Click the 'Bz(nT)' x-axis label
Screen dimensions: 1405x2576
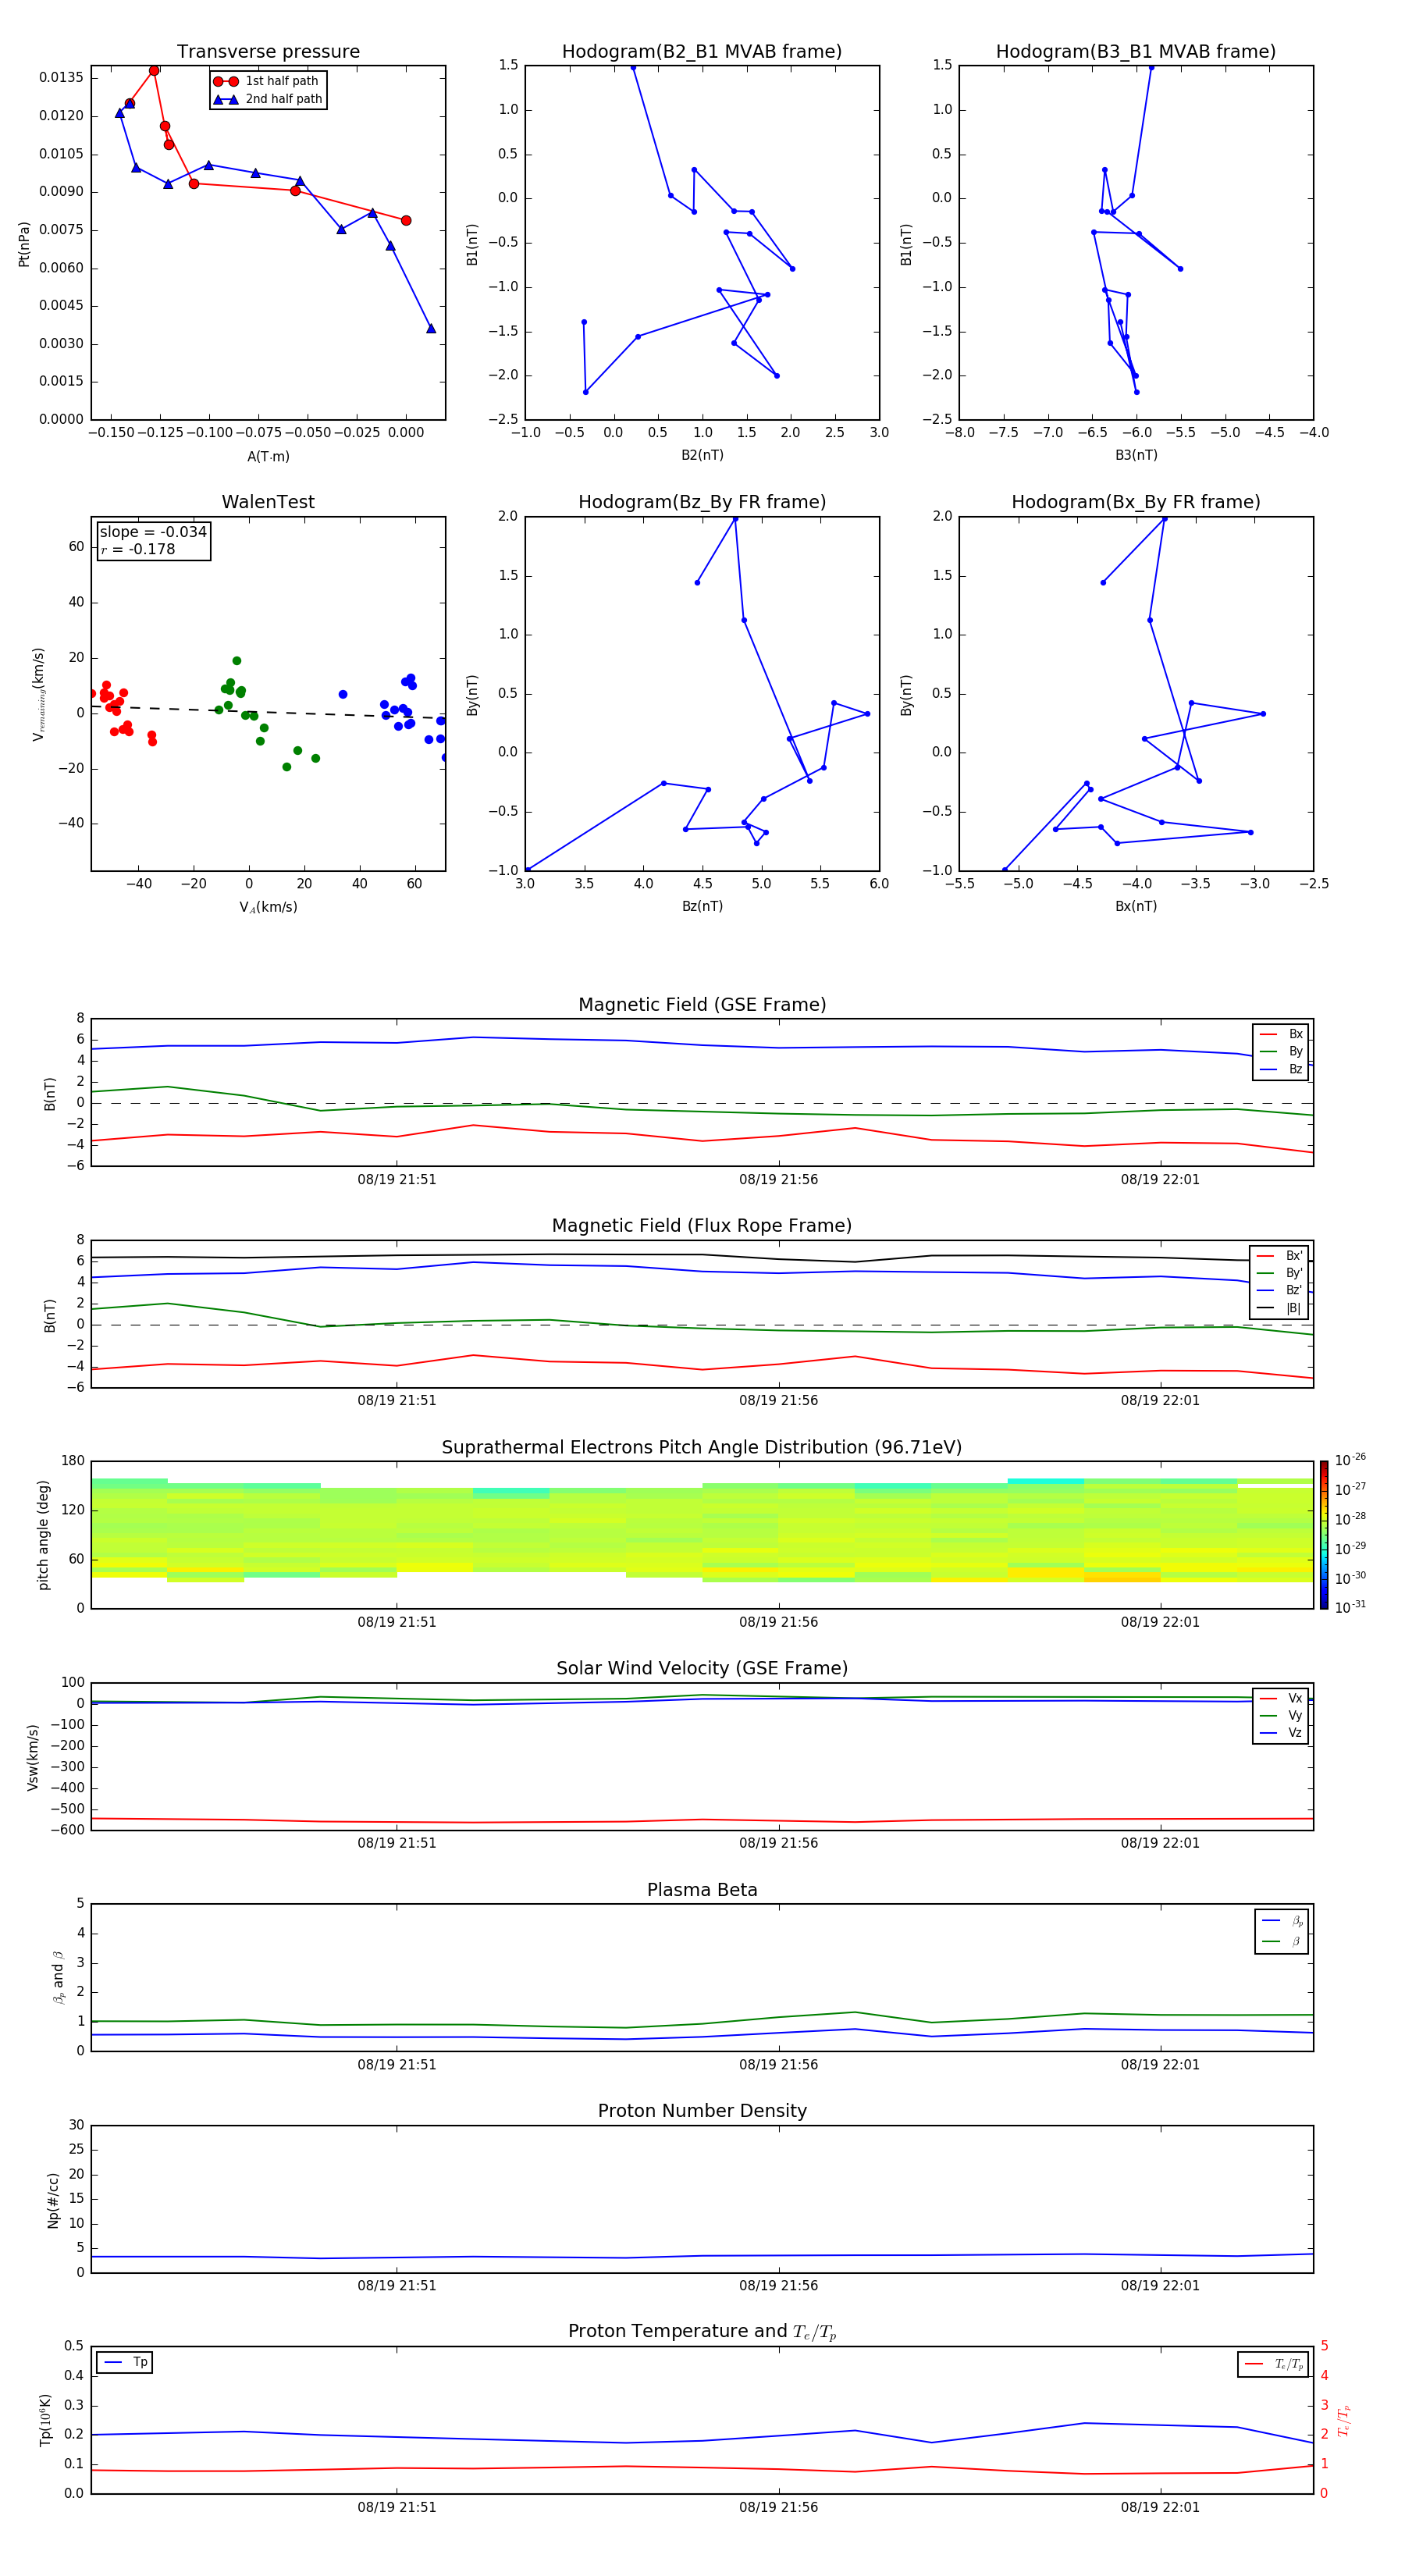coord(702,906)
